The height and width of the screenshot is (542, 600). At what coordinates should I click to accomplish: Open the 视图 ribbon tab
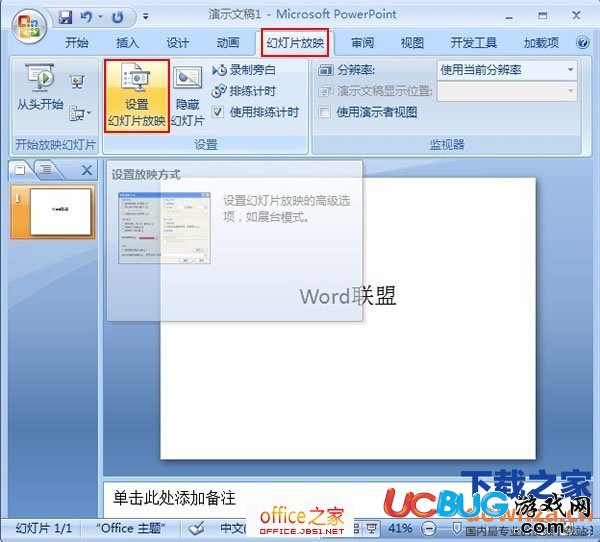[x=412, y=42]
